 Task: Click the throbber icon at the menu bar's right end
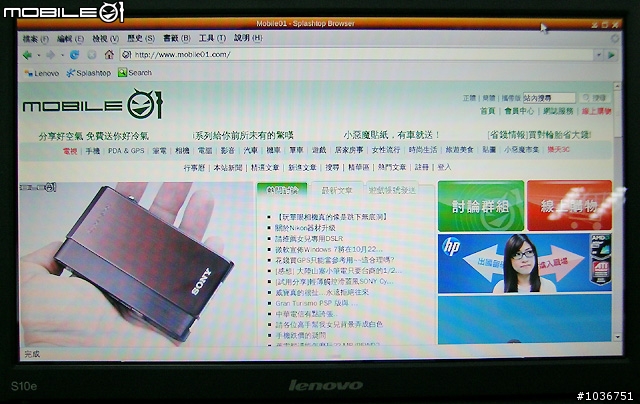pos(615,38)
